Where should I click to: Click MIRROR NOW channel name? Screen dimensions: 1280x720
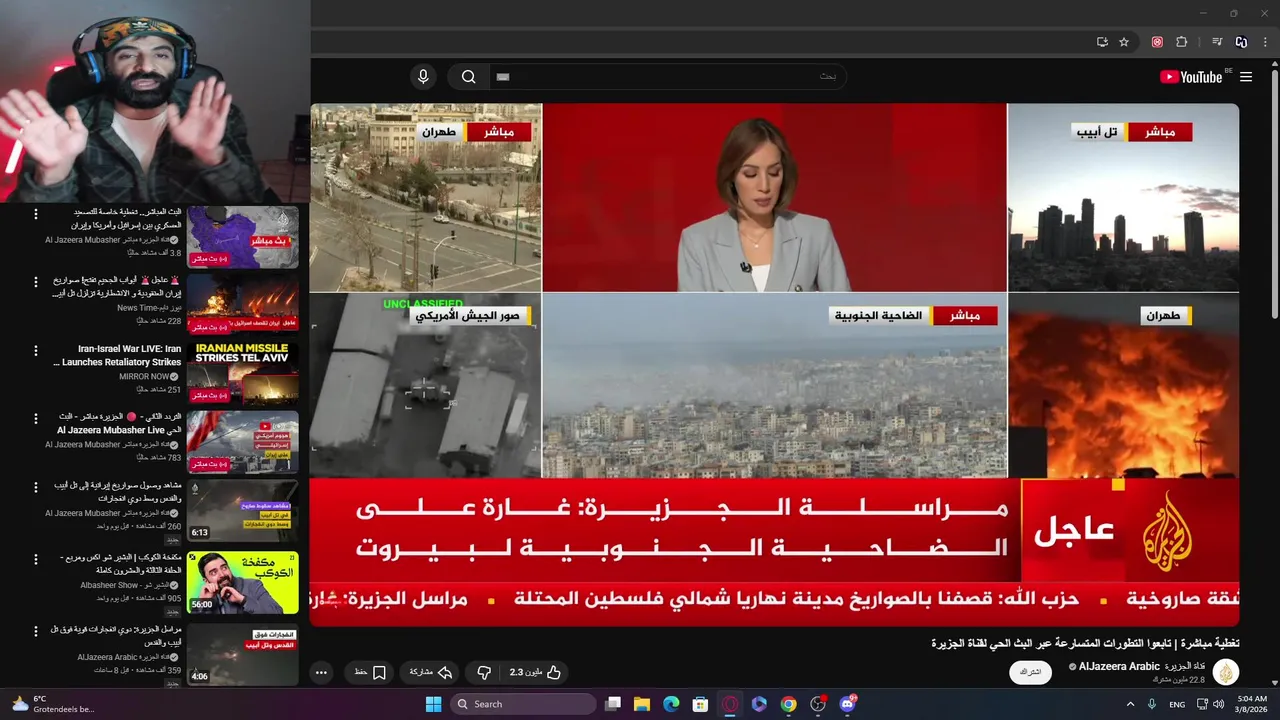(x=143, y=377)
